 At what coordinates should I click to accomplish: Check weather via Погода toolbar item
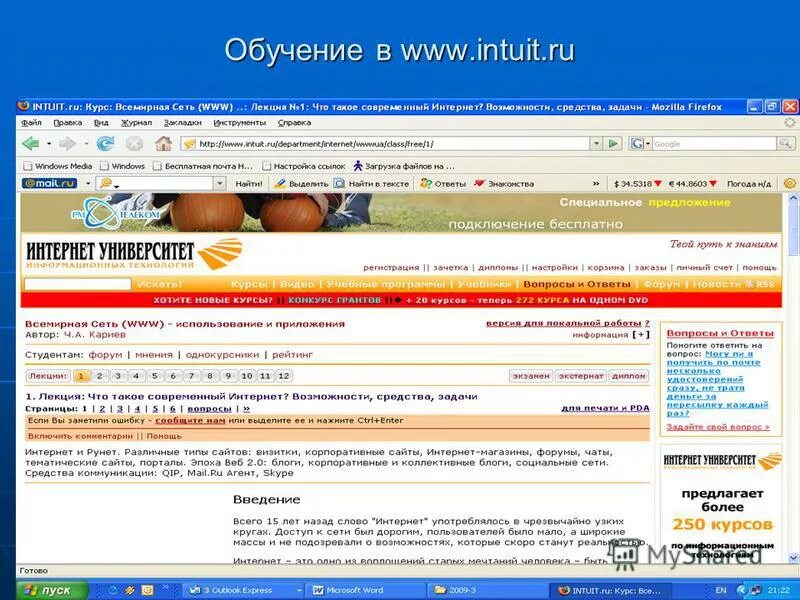click(748, 183)
